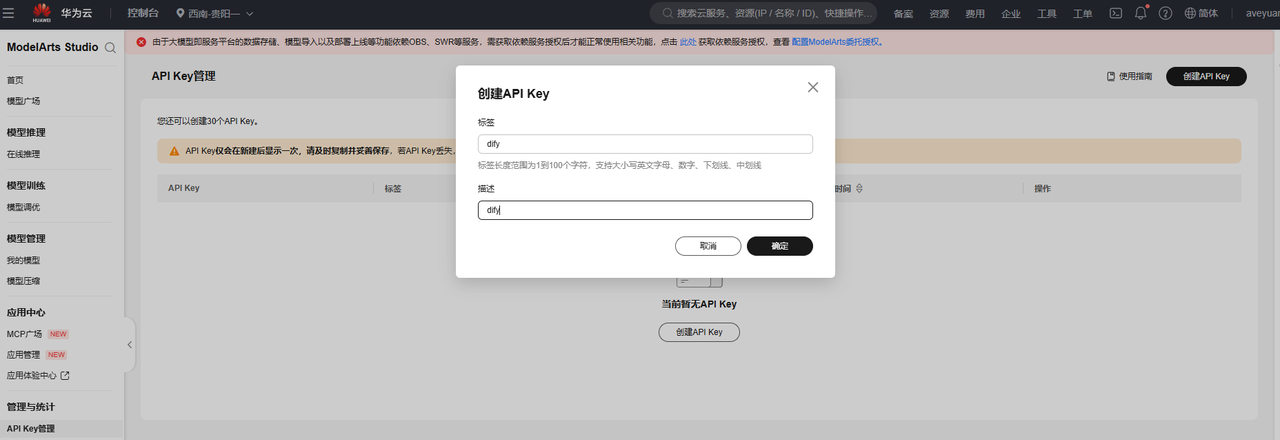
Task: Open 模型调优 in sidebar
Action: coord(23,207)
